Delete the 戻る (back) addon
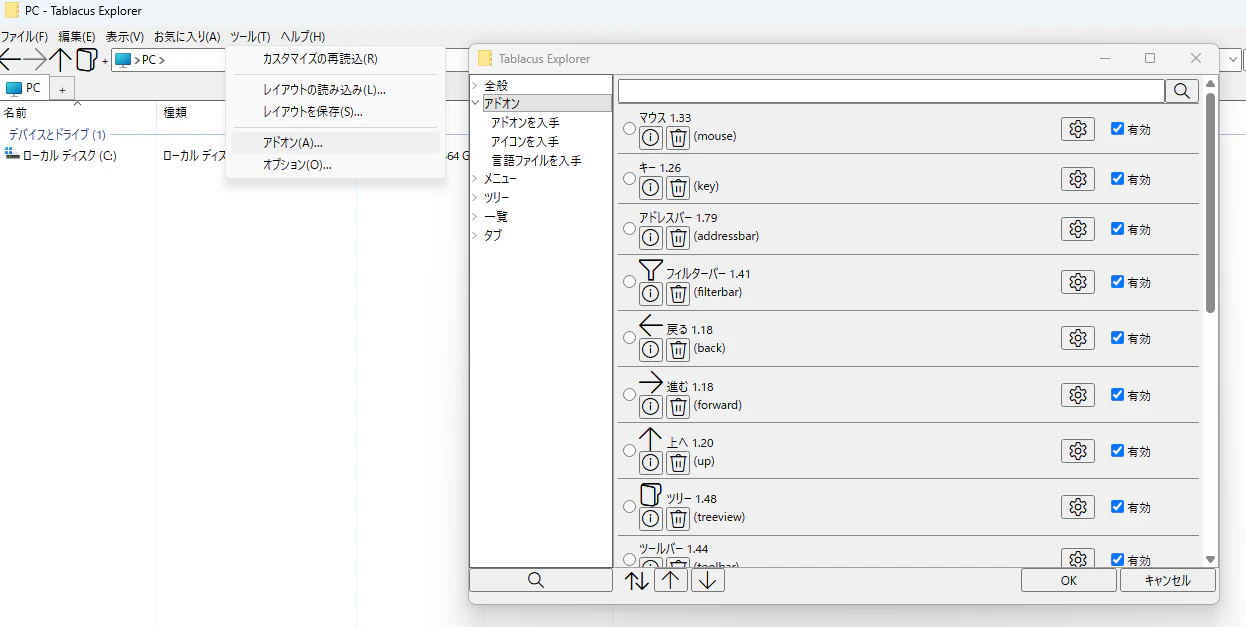Screen dimensions: 1246x627 (678, 349)
